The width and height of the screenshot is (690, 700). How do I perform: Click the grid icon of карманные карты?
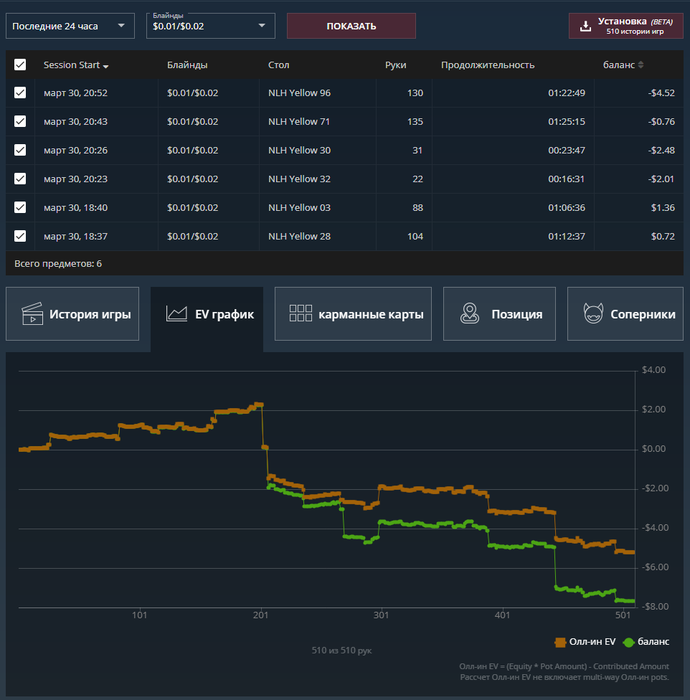pos(300,313)
